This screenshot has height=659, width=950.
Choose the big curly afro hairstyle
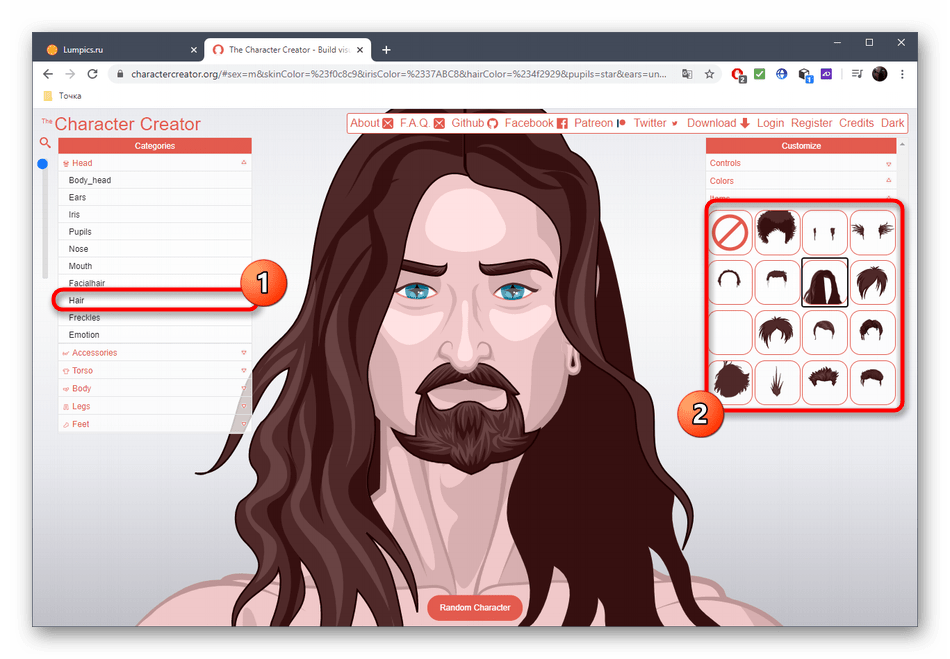778,232
